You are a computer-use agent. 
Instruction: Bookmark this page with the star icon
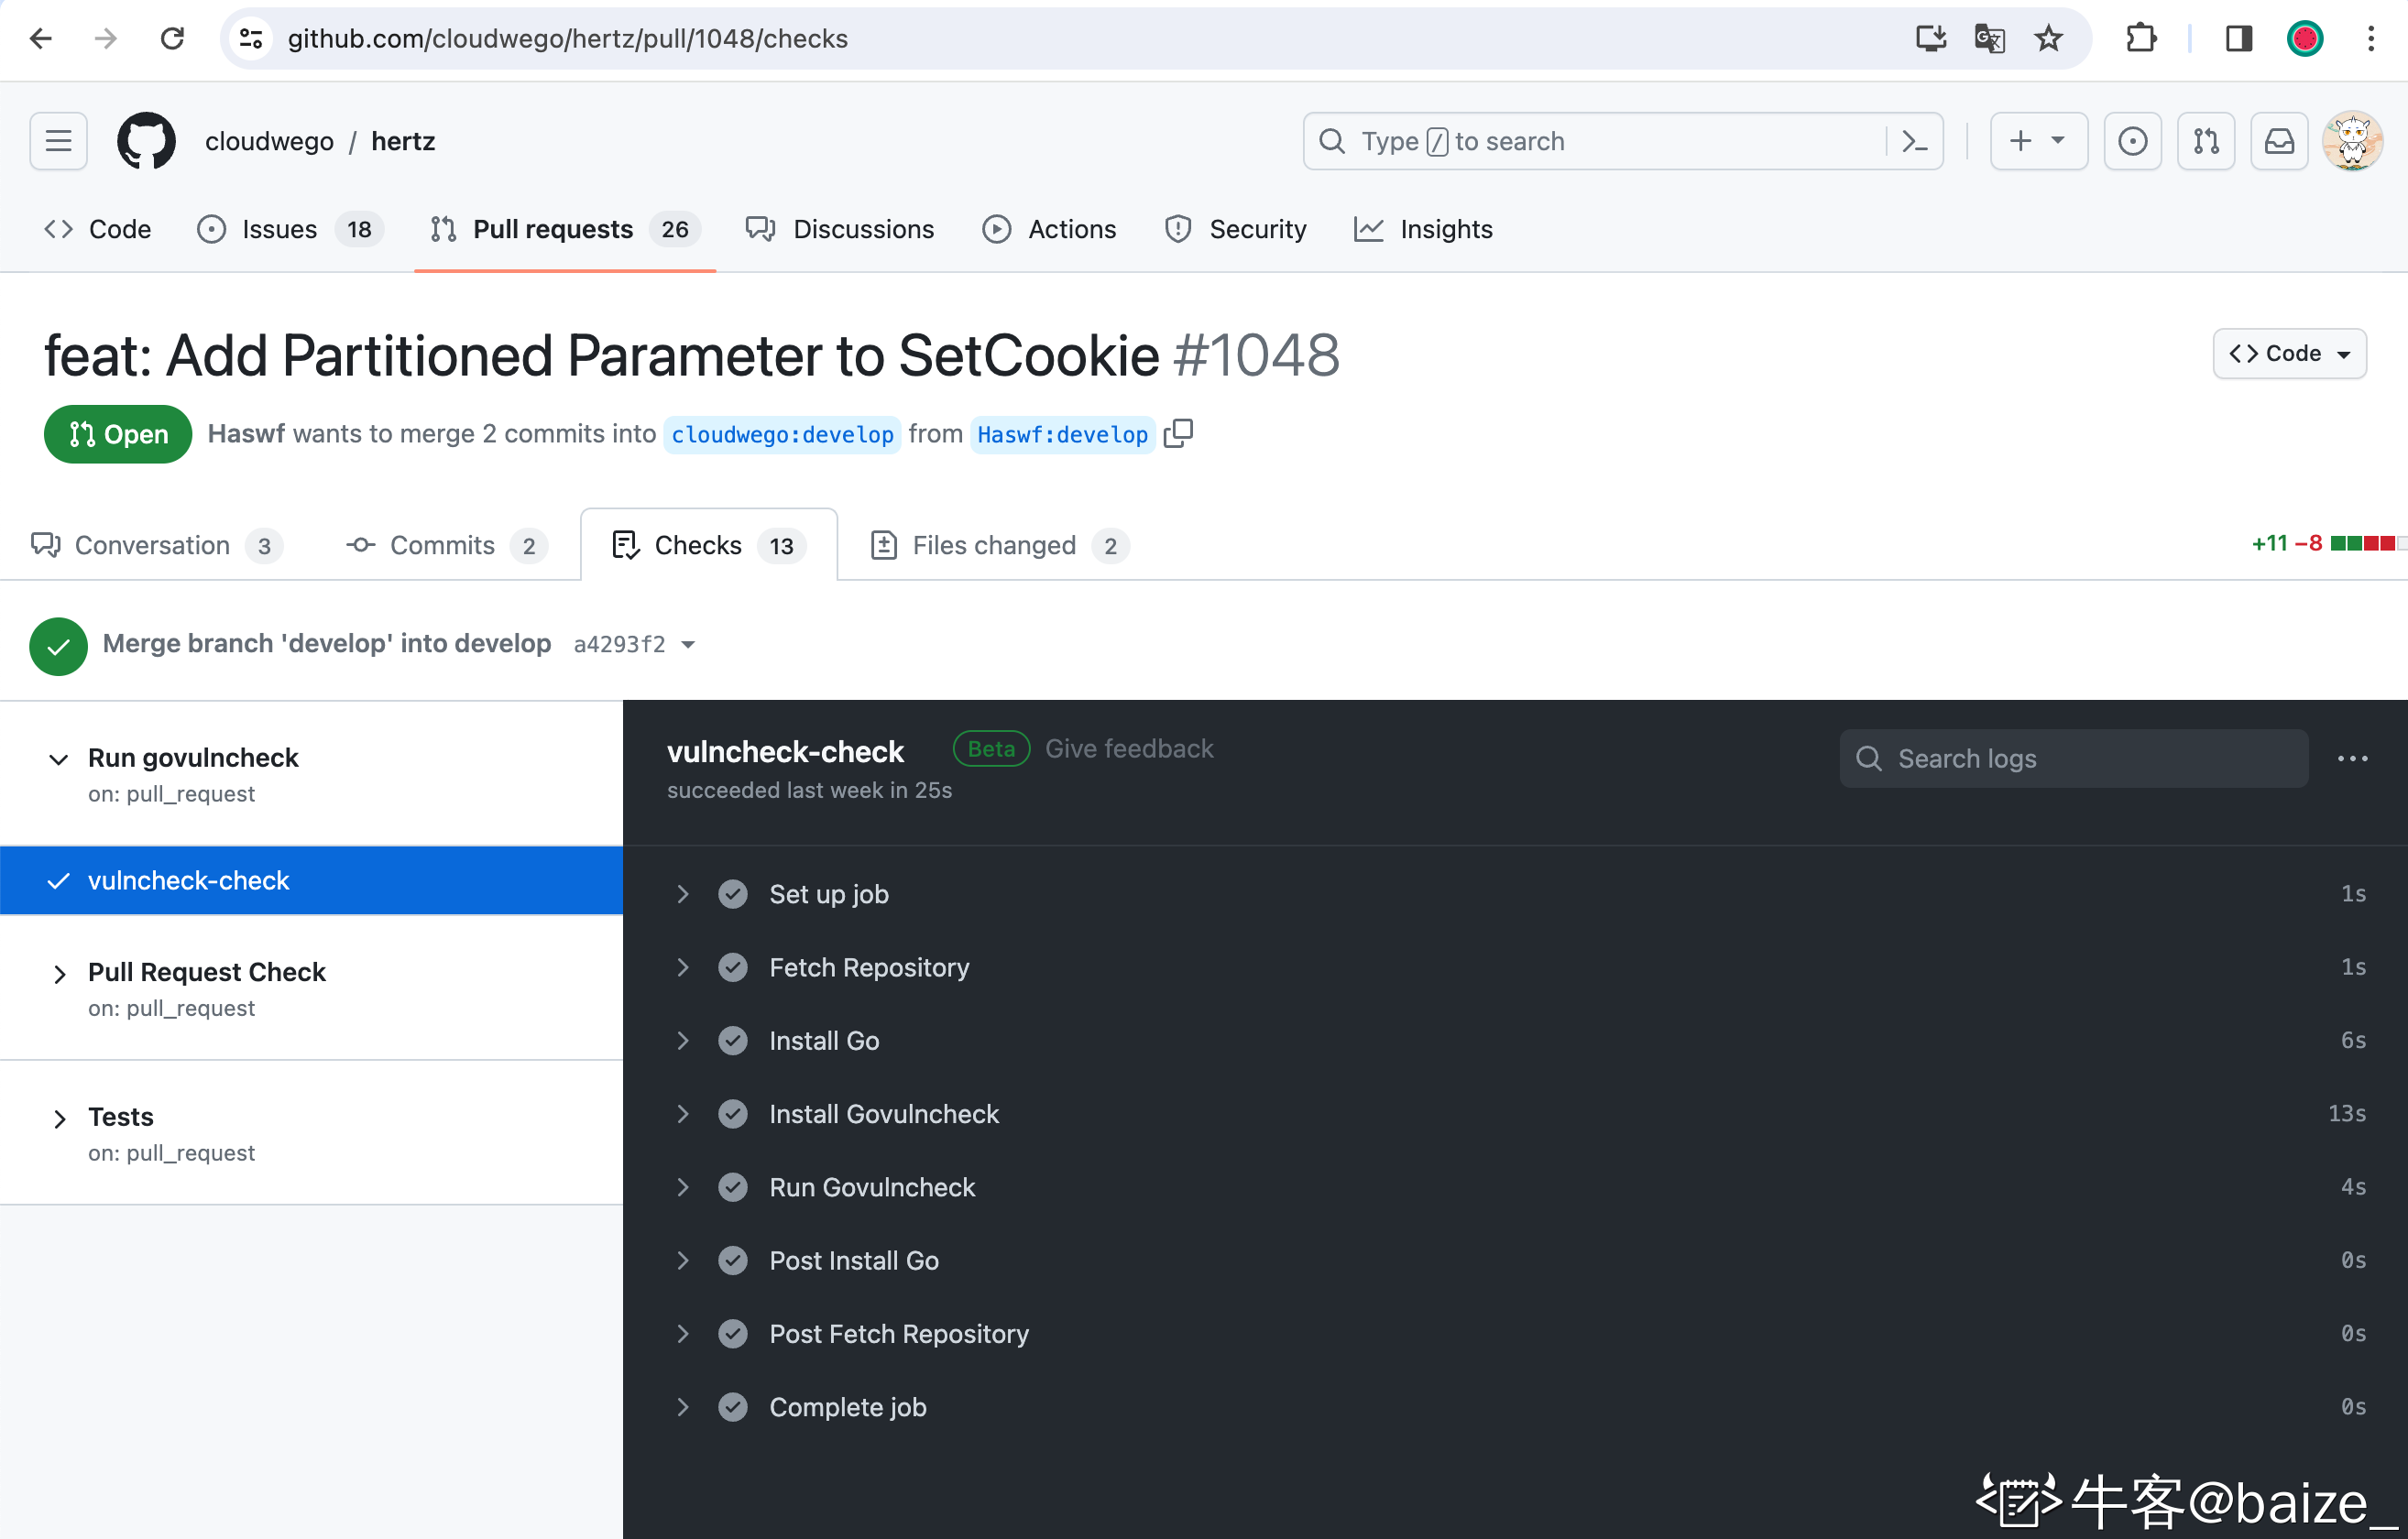click(x=2048, y=39)
